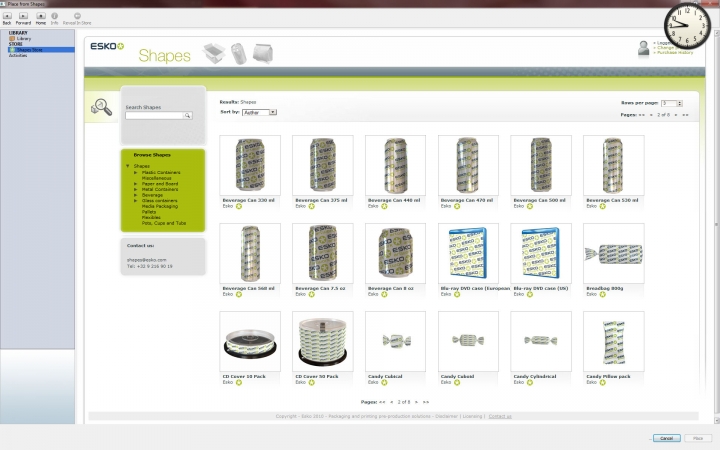Select the Blu-ray DVD case (US) thumbnail
Viewport: 720px width, 450px height.
pyautogui.click(x=541, y=254)
